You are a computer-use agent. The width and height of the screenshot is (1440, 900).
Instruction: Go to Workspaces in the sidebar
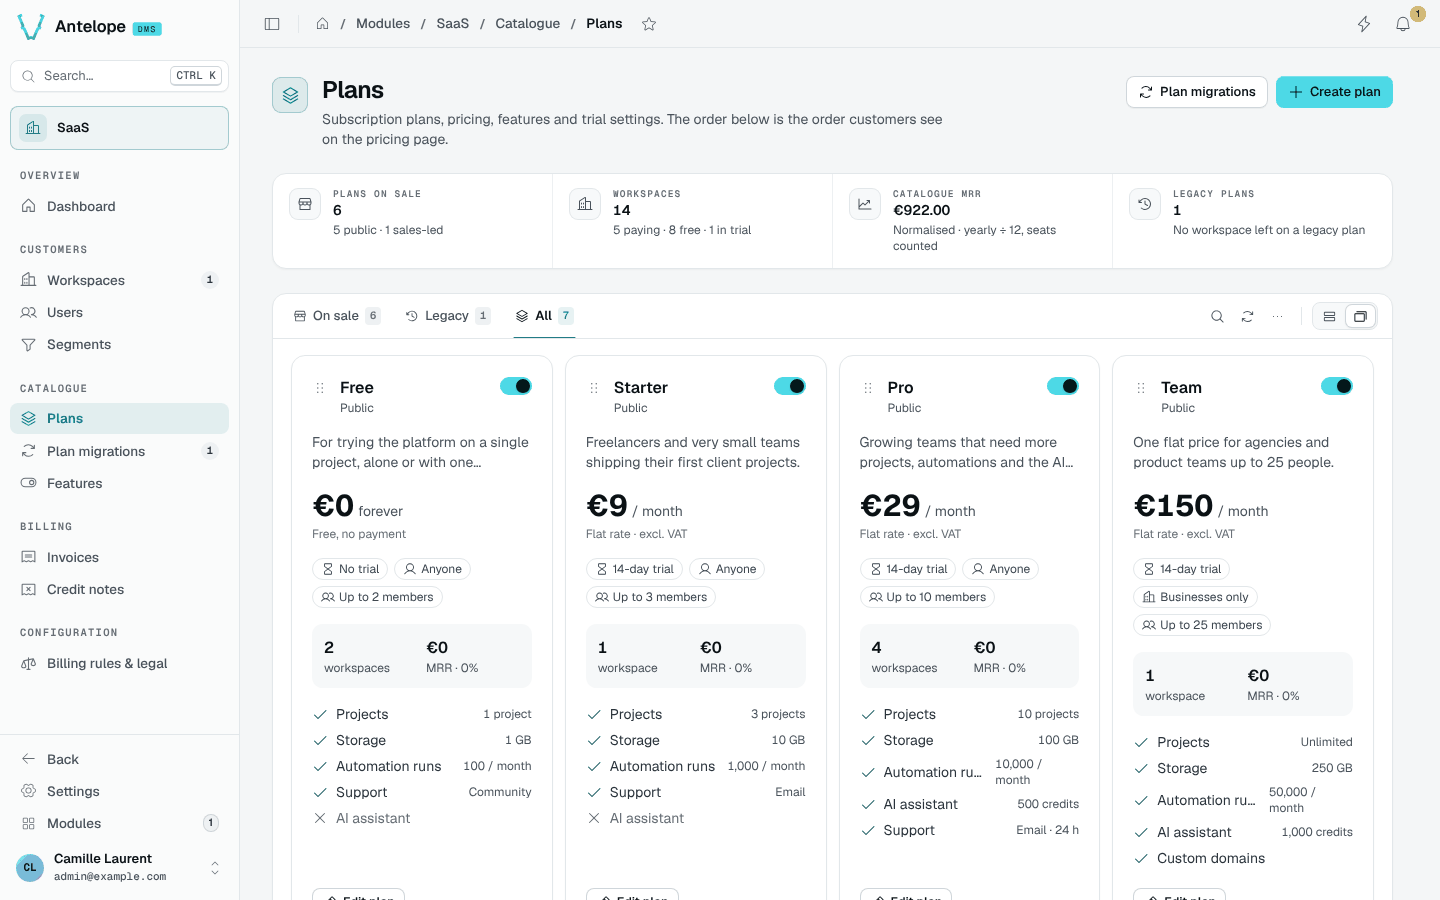click(x=120, y=280)
